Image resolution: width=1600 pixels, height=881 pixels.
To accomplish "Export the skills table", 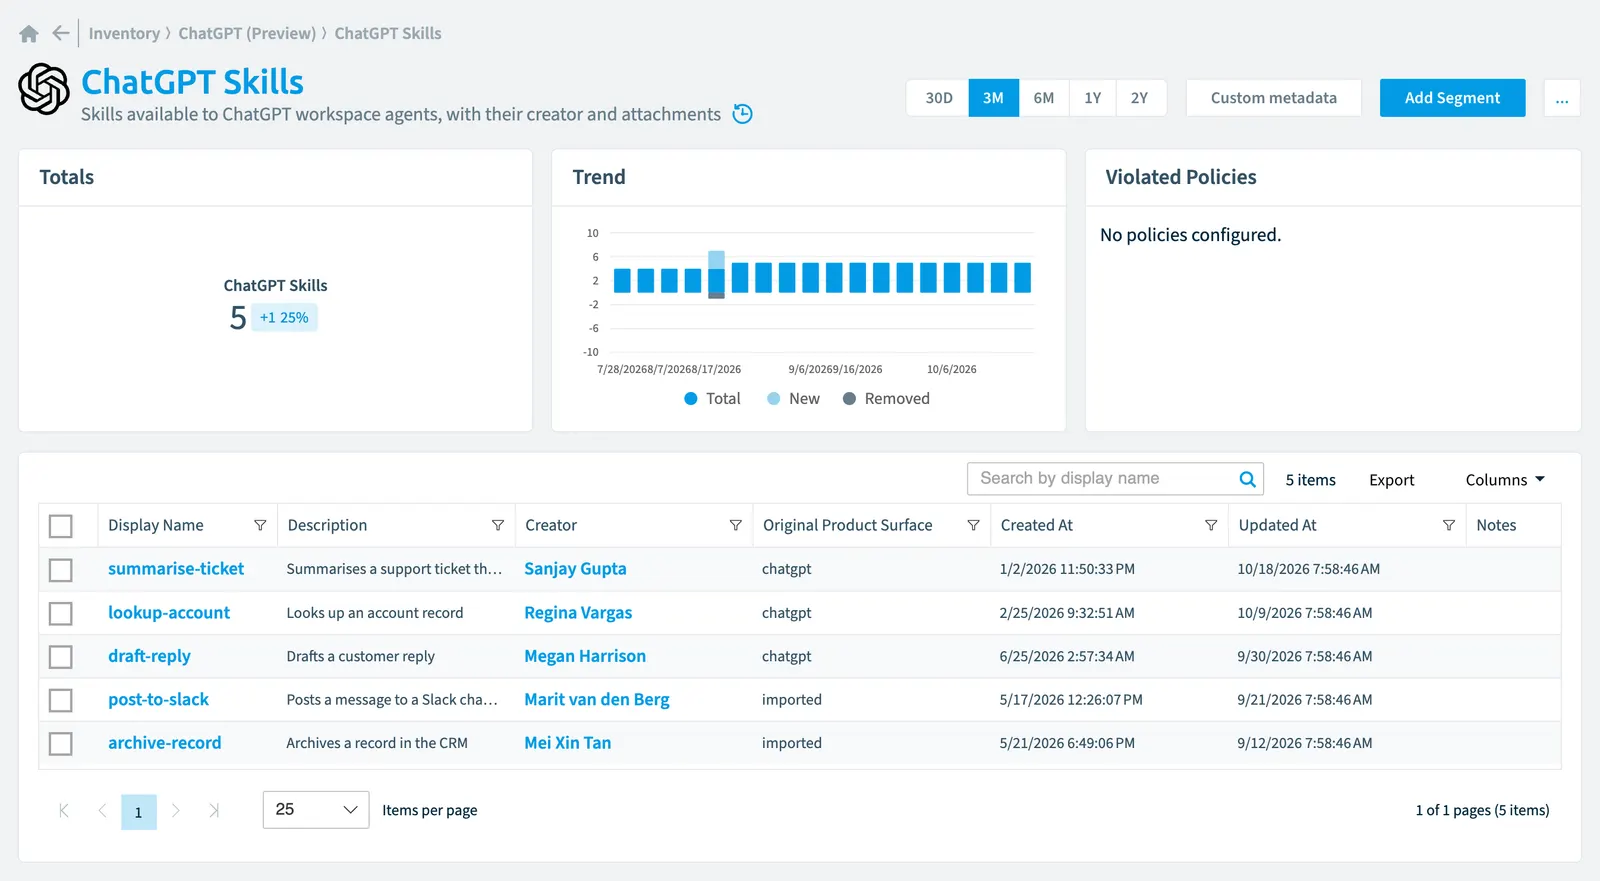I will point(1392,480).
